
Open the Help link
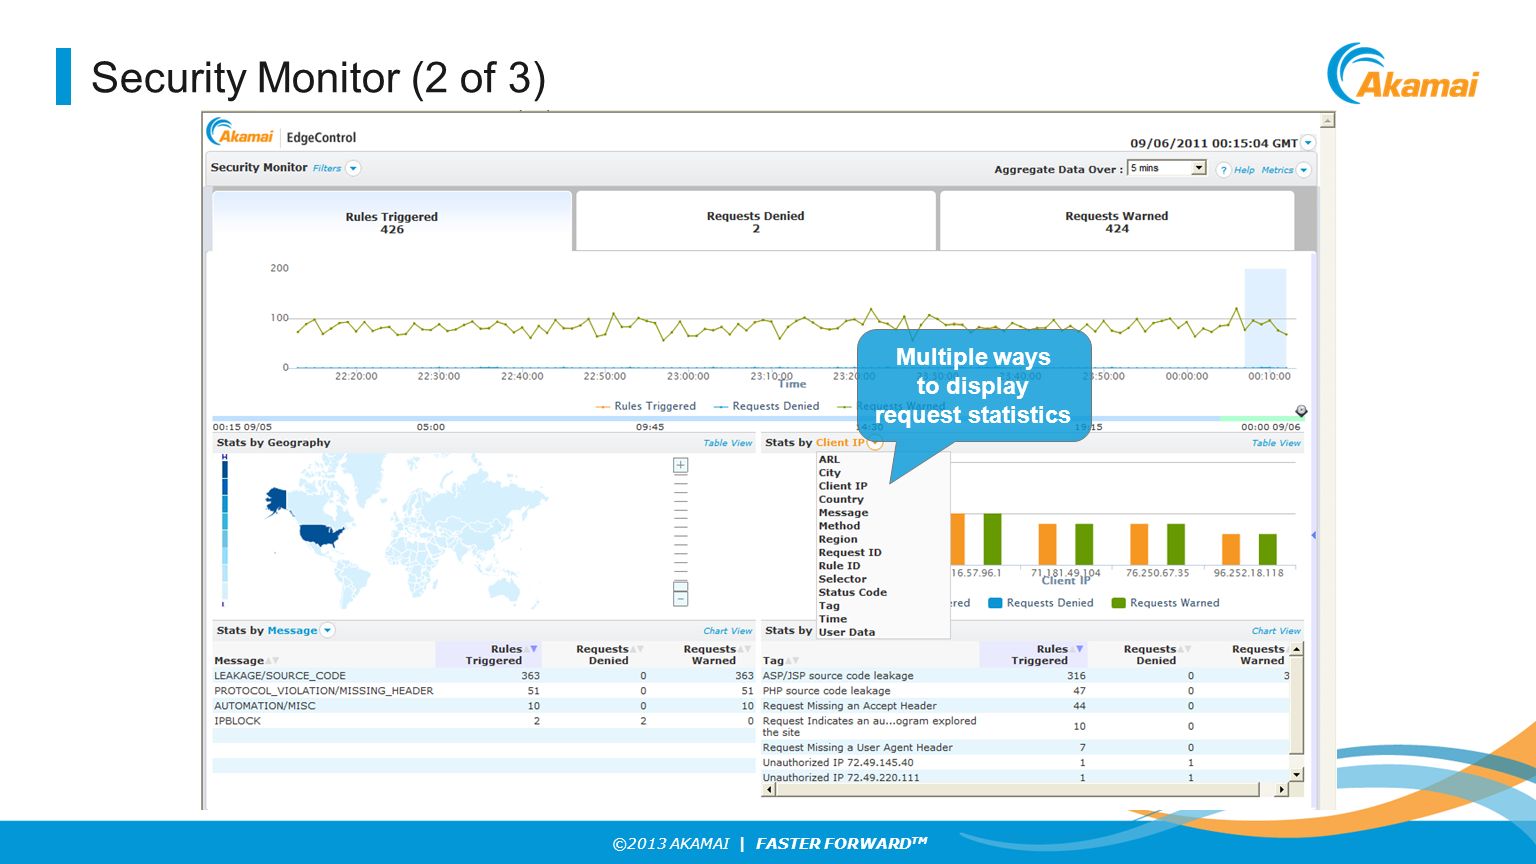[1244, 170]
